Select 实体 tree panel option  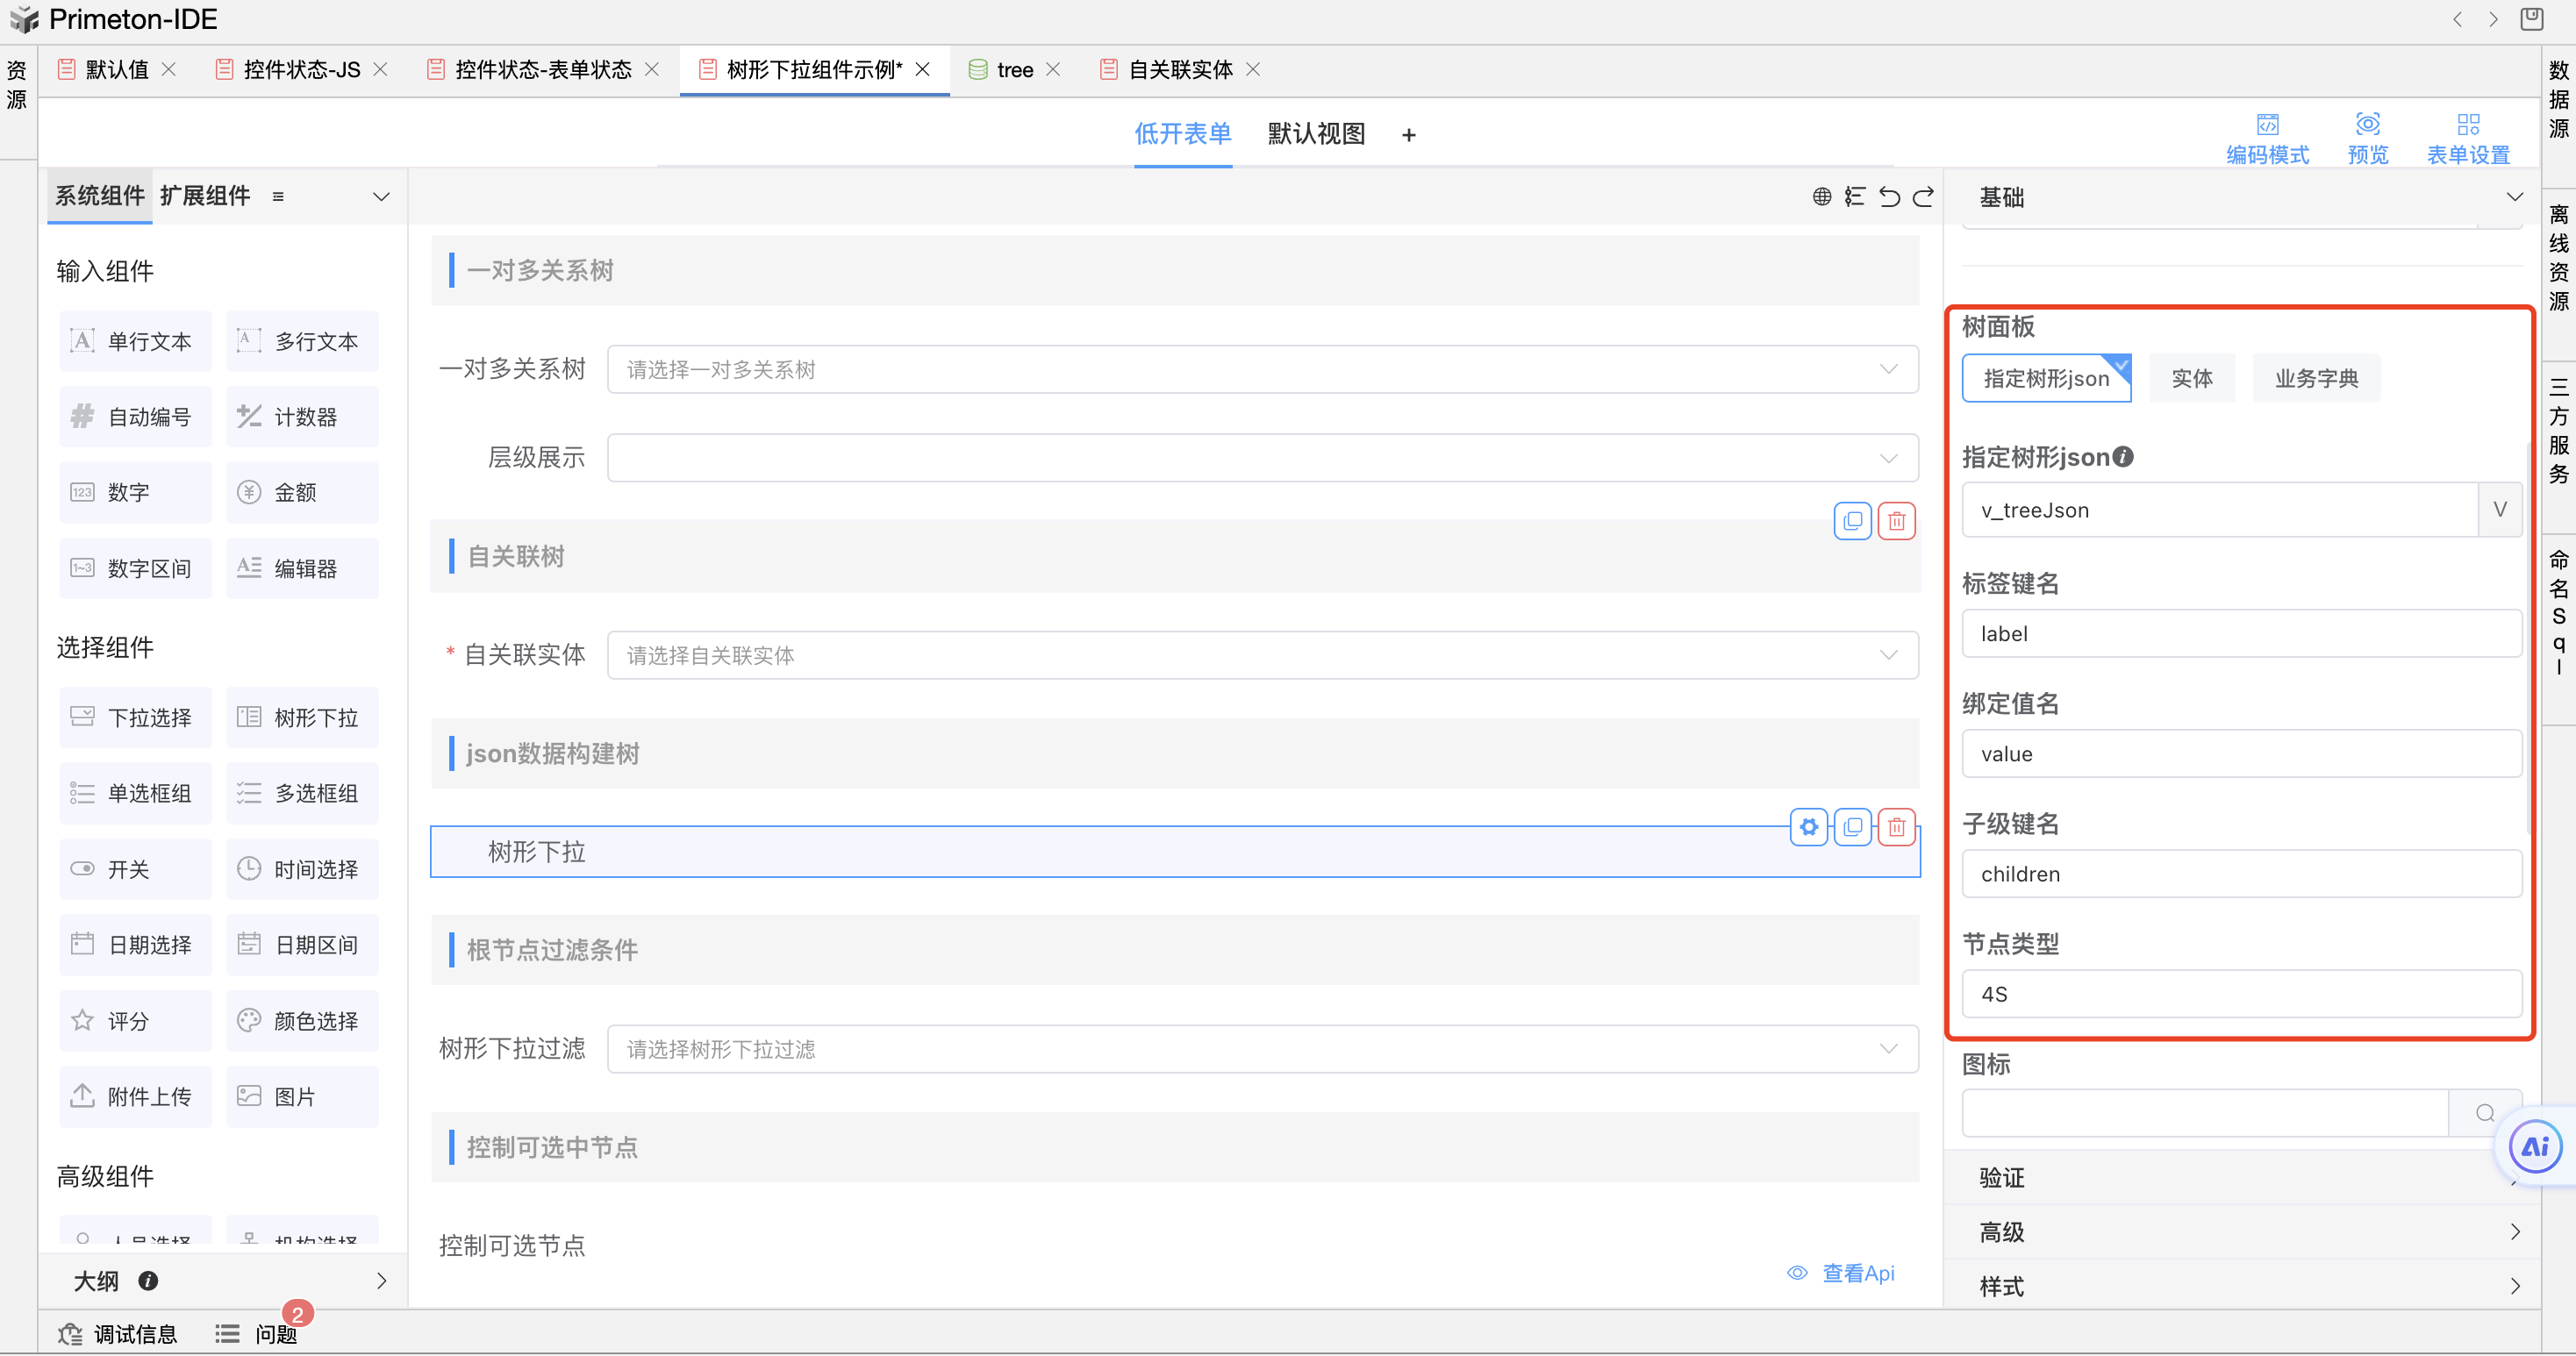coord(2191,379)
